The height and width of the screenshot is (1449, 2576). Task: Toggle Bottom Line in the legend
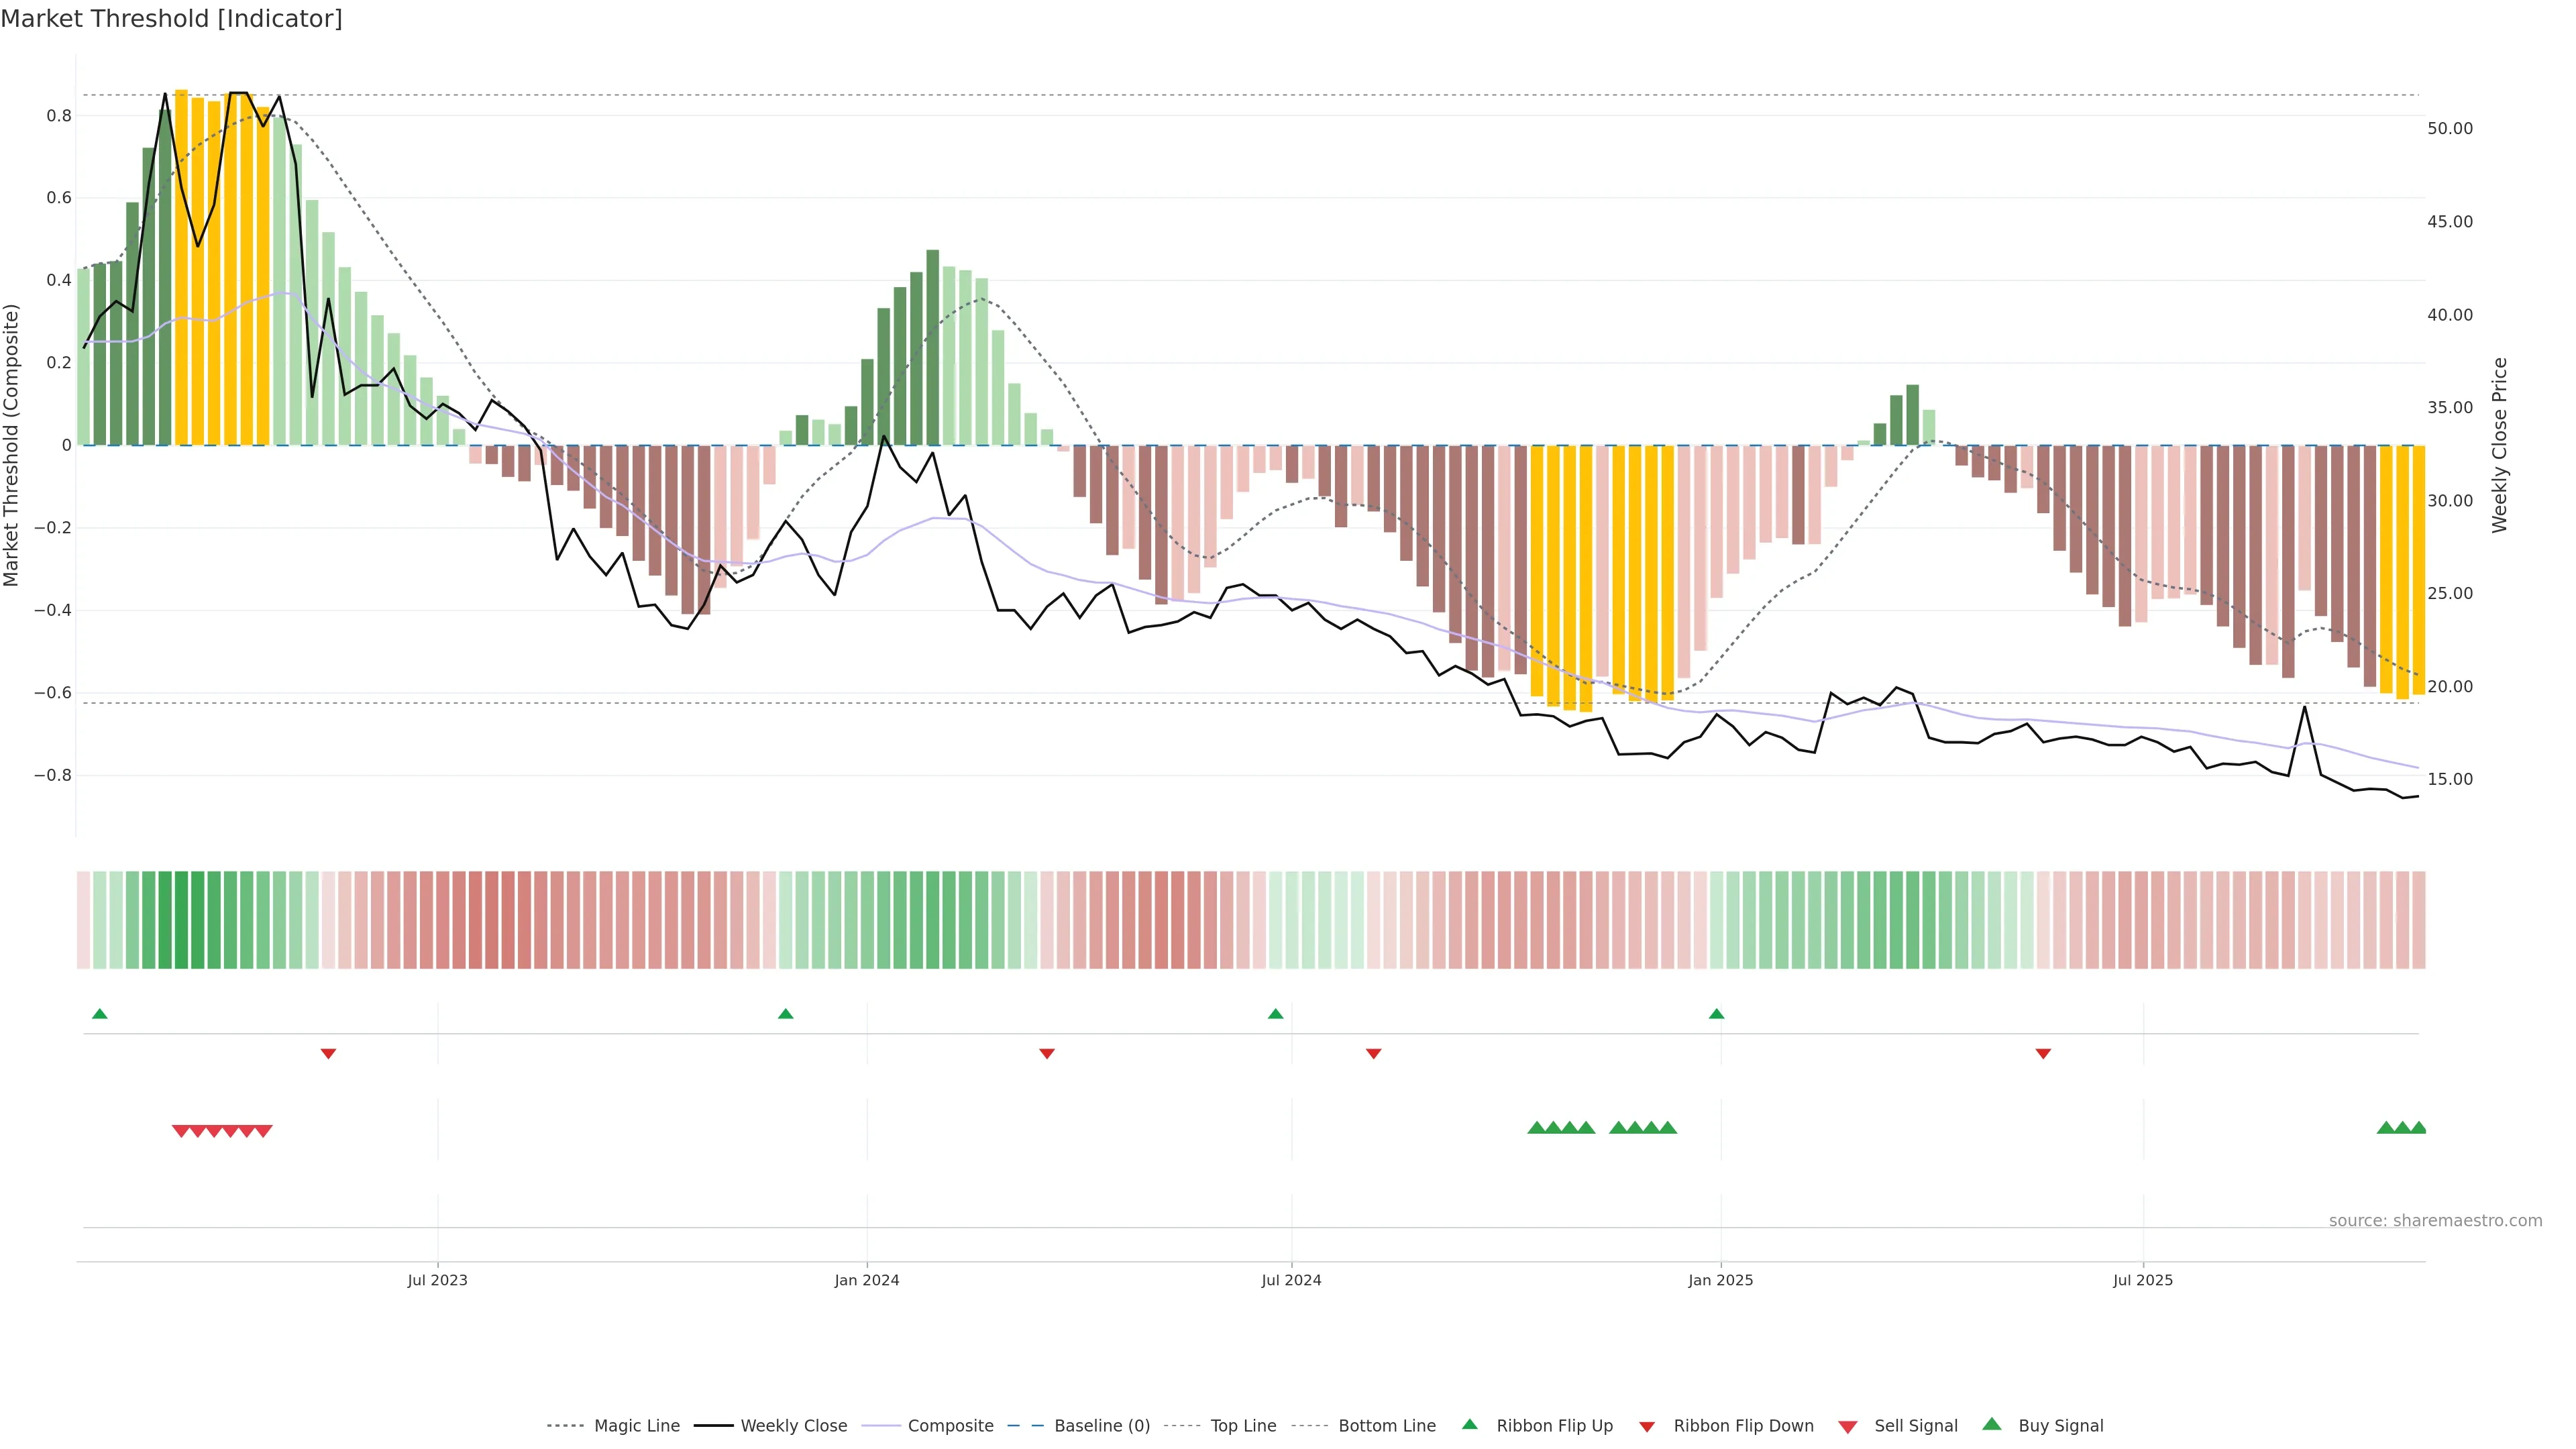(1386, 1426)
